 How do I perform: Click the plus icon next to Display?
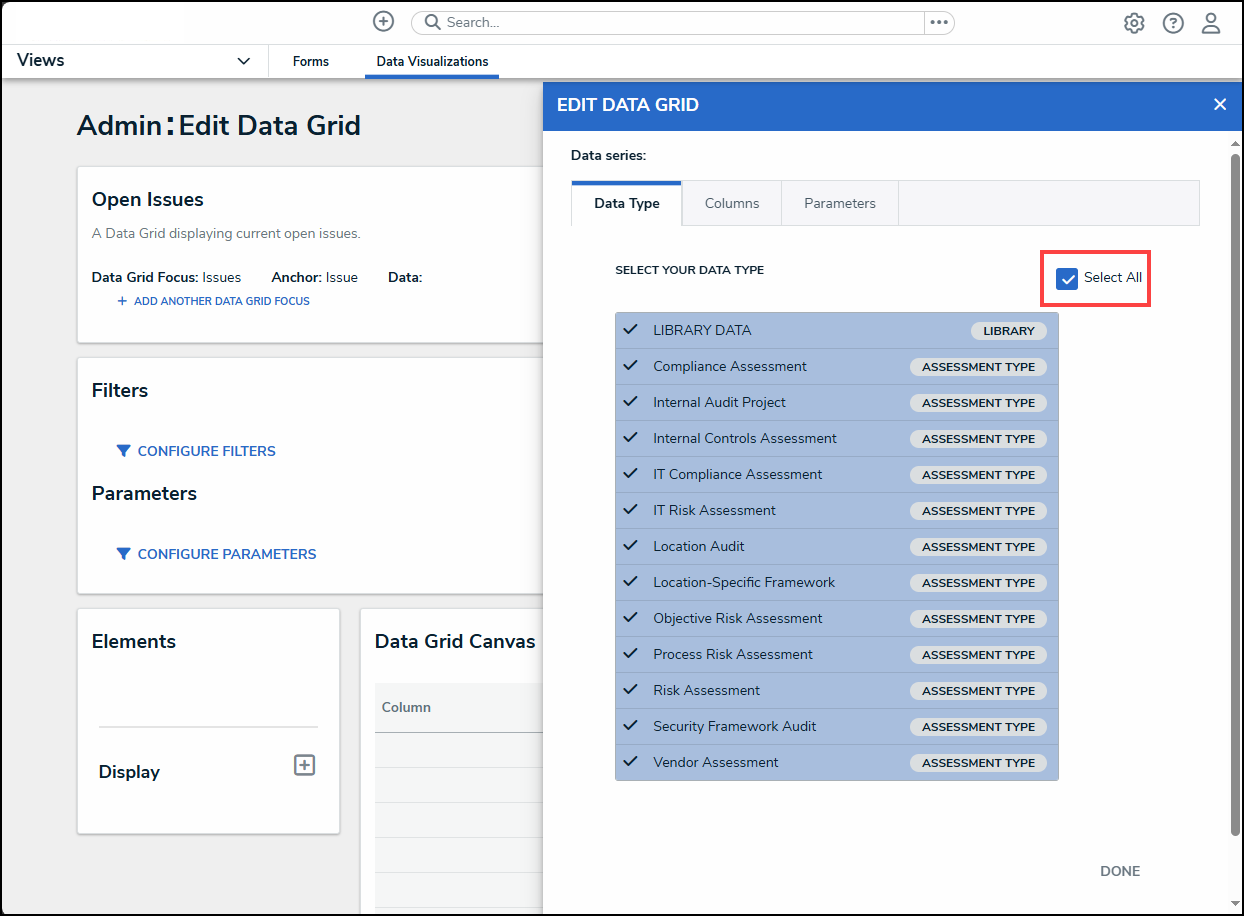(x=304, y=765)
